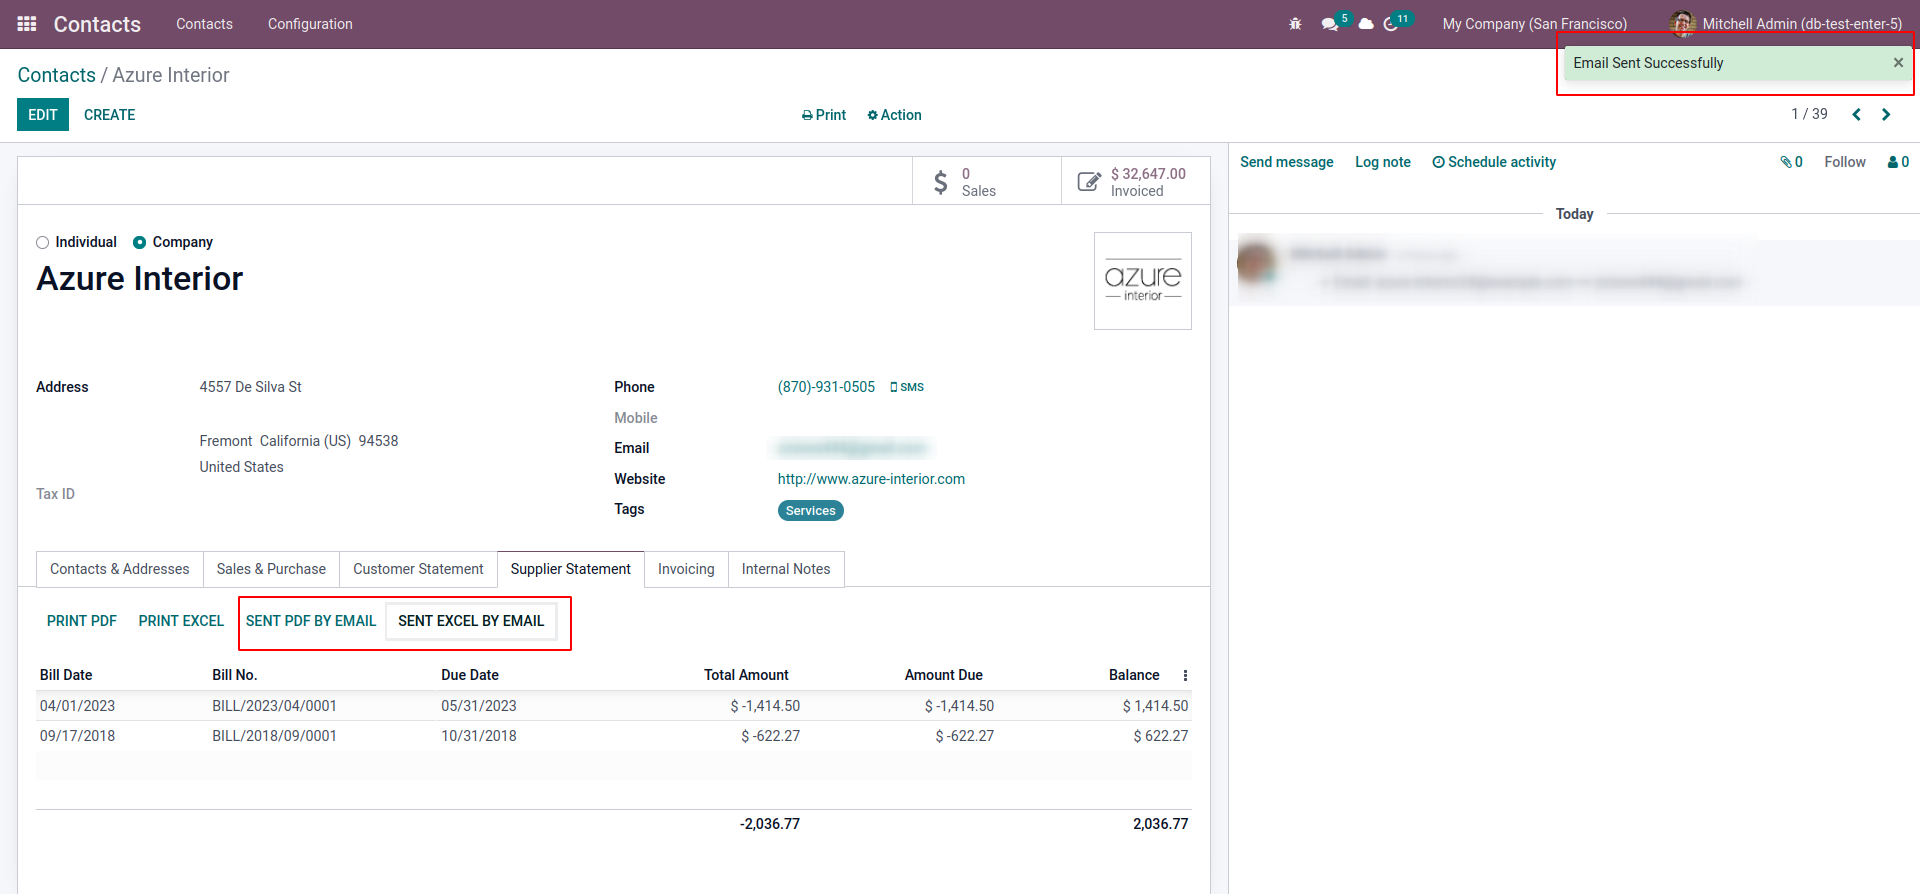Open the Print dropdown
This screenshot has width=1920, height=894.
[824, 115]
